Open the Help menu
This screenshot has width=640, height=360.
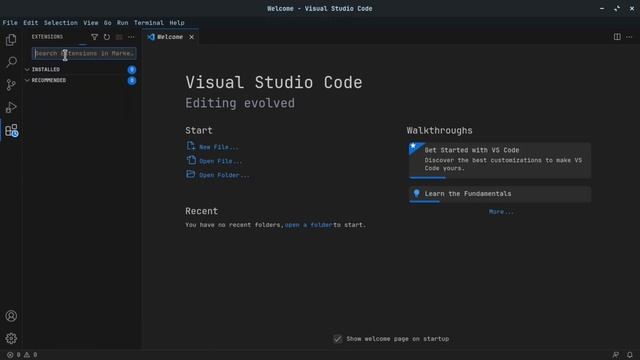[177, 23]
